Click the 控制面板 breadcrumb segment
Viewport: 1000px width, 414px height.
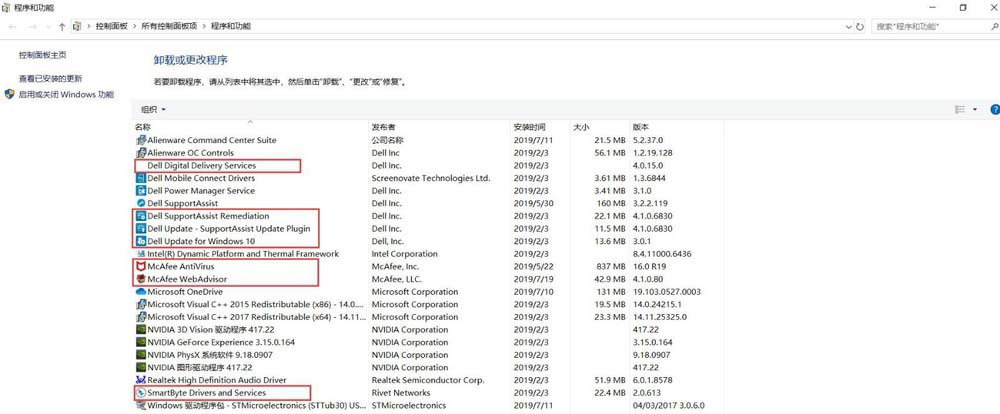(112, 26)
